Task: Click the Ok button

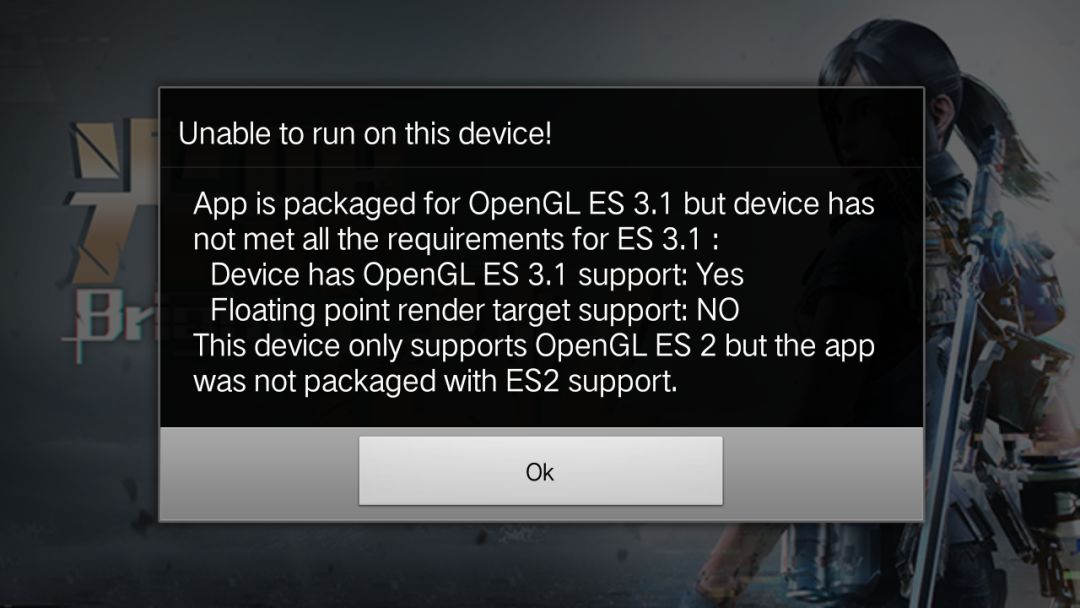Action: 540,471
